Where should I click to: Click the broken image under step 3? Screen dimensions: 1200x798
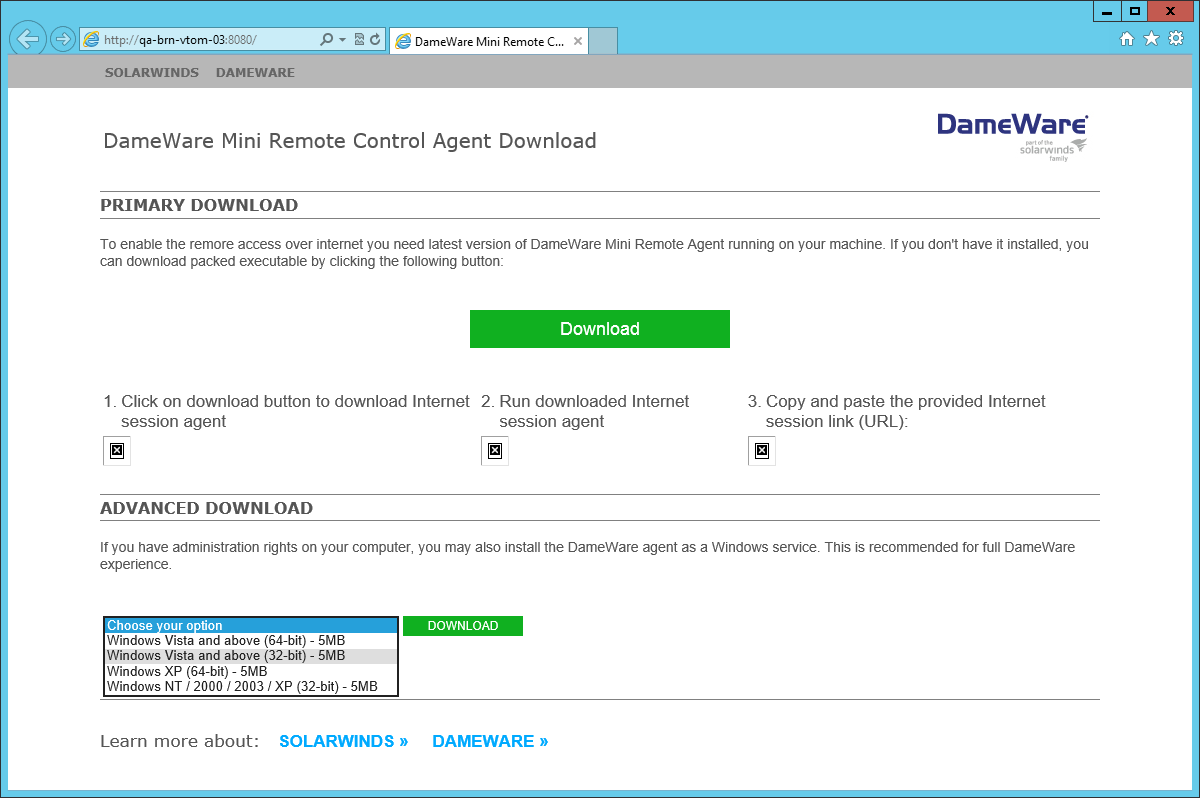762,452
